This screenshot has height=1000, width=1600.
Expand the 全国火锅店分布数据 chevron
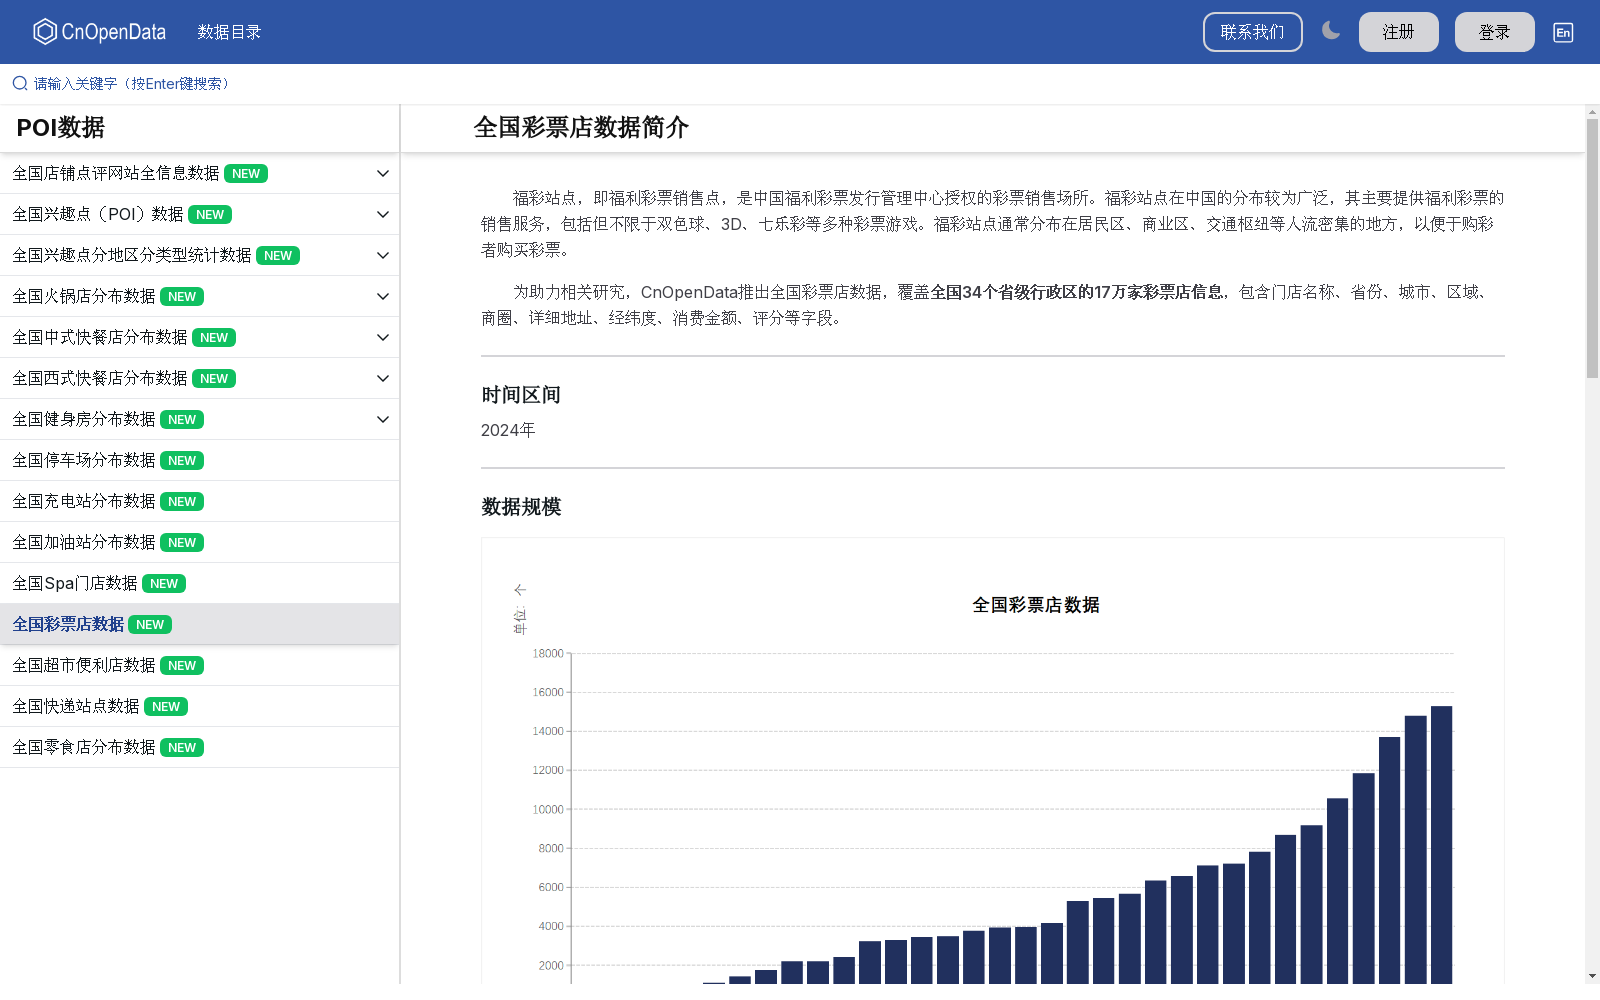coord(382,297)
